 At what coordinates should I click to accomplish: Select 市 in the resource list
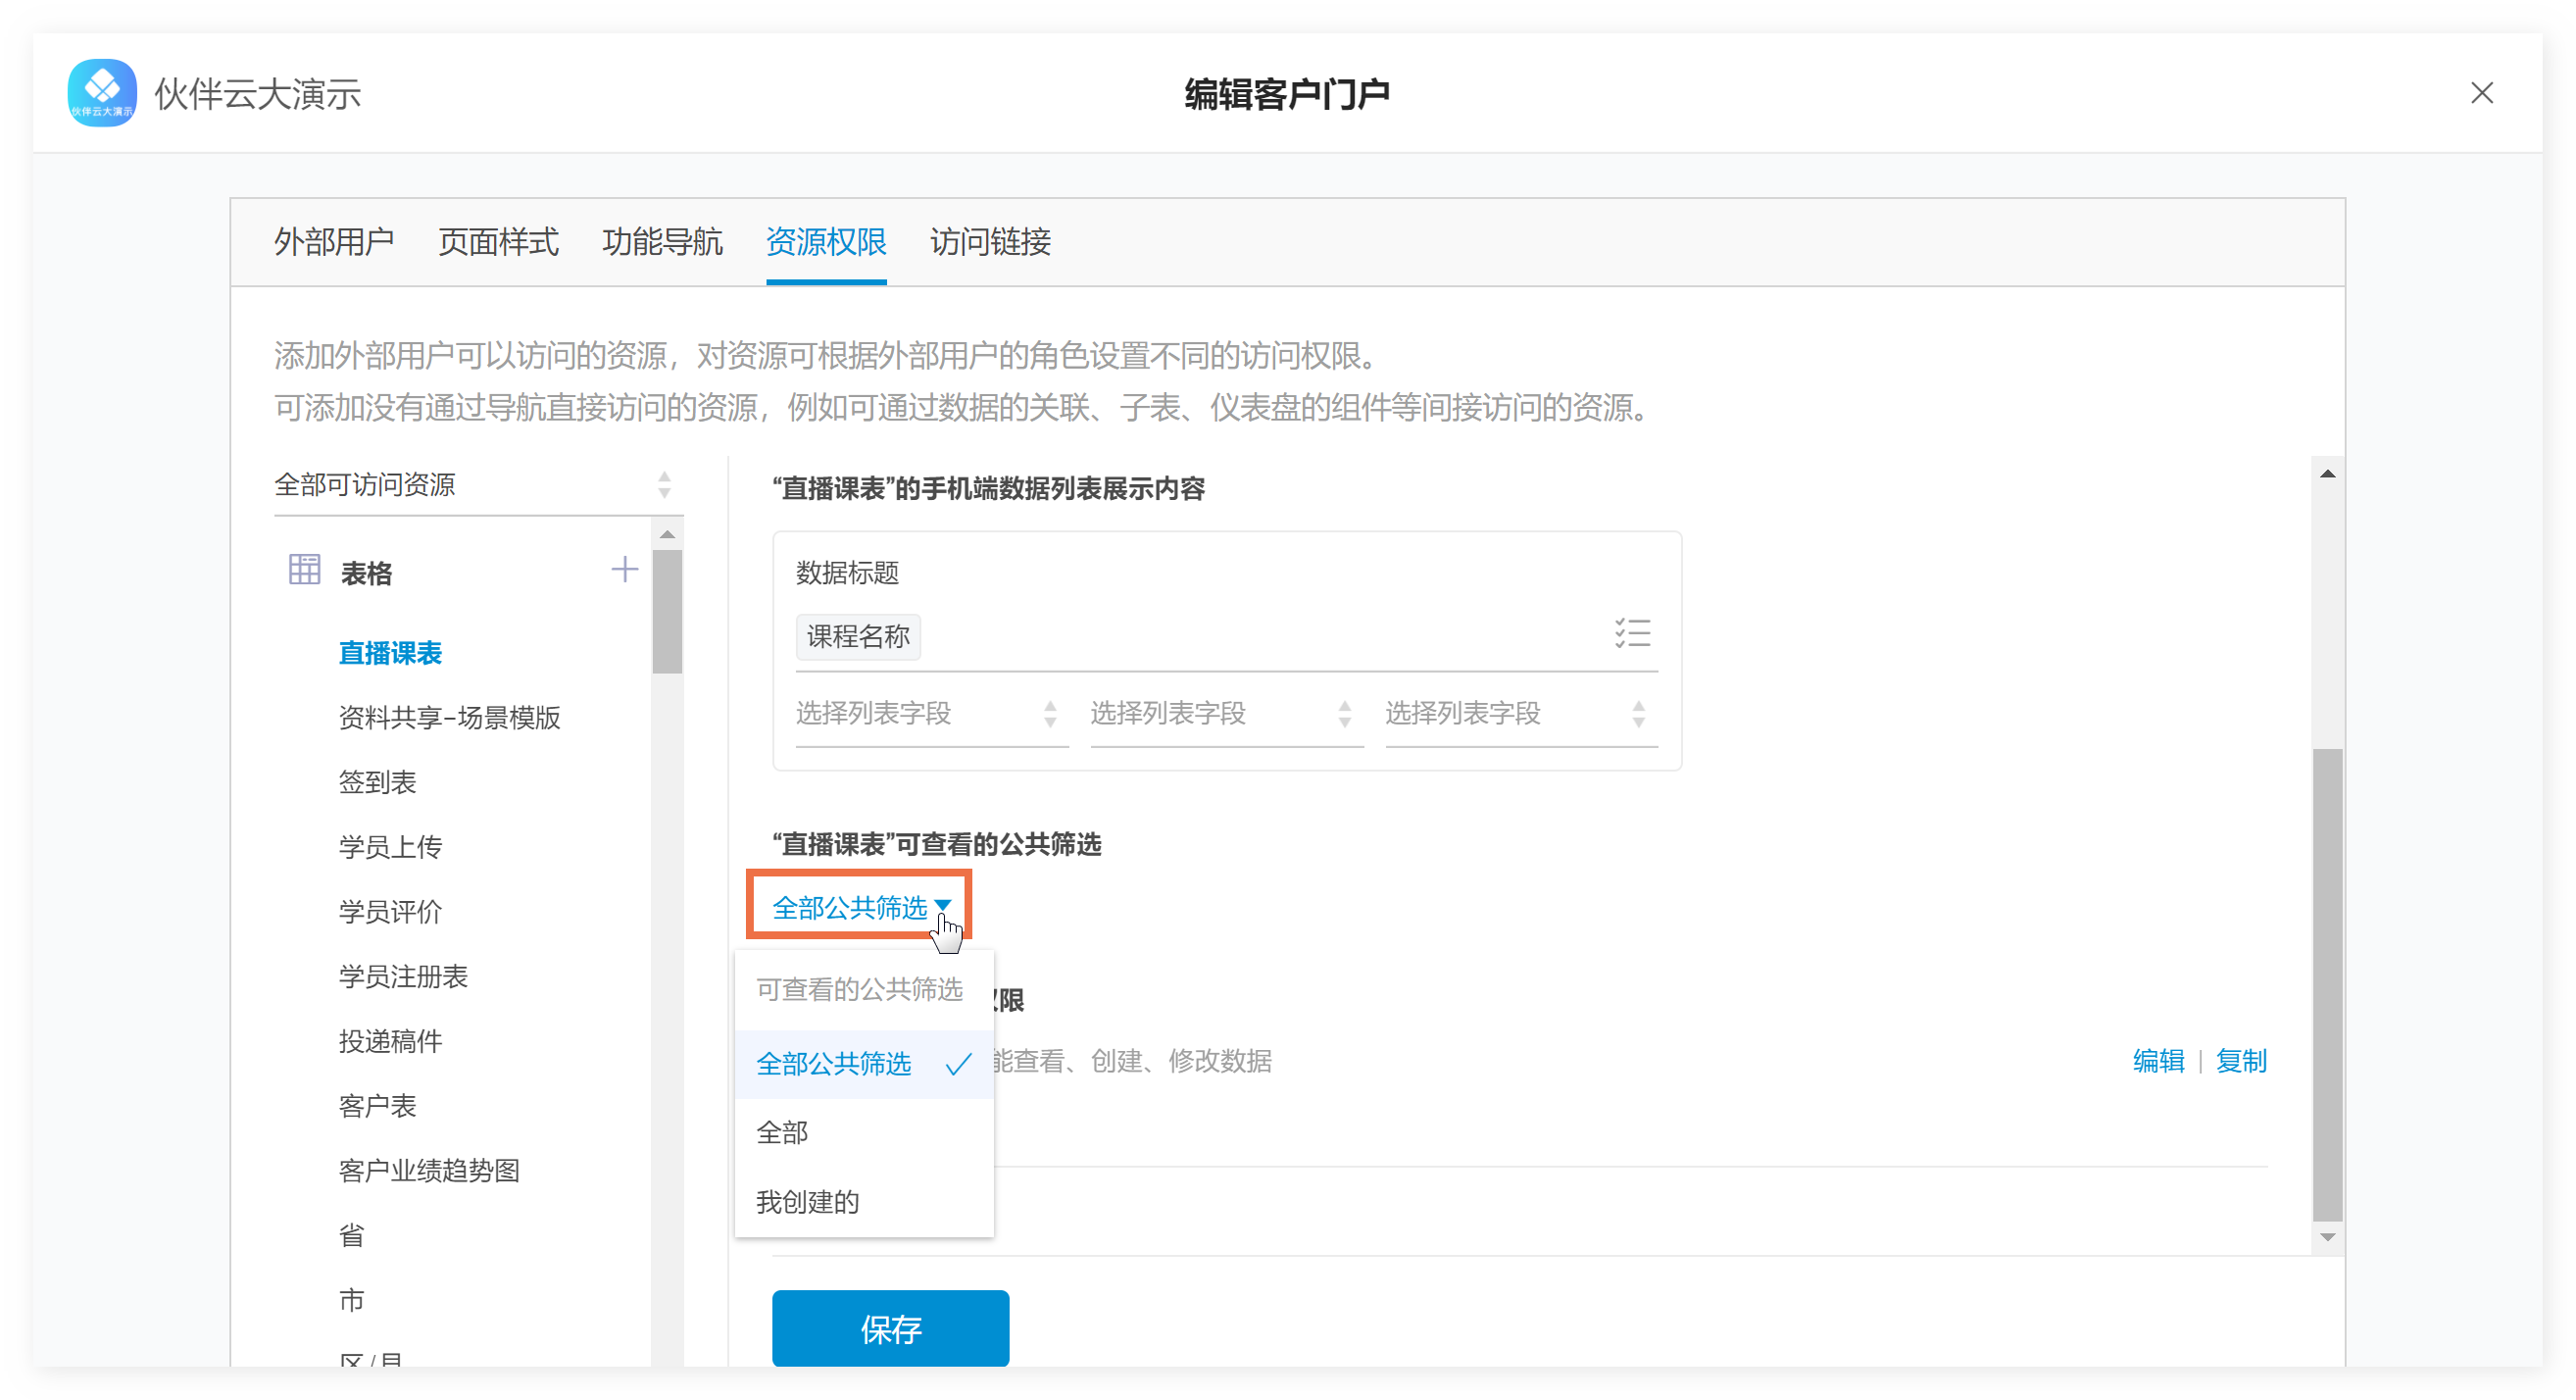pyautogui.click(x=351, y=1300)
